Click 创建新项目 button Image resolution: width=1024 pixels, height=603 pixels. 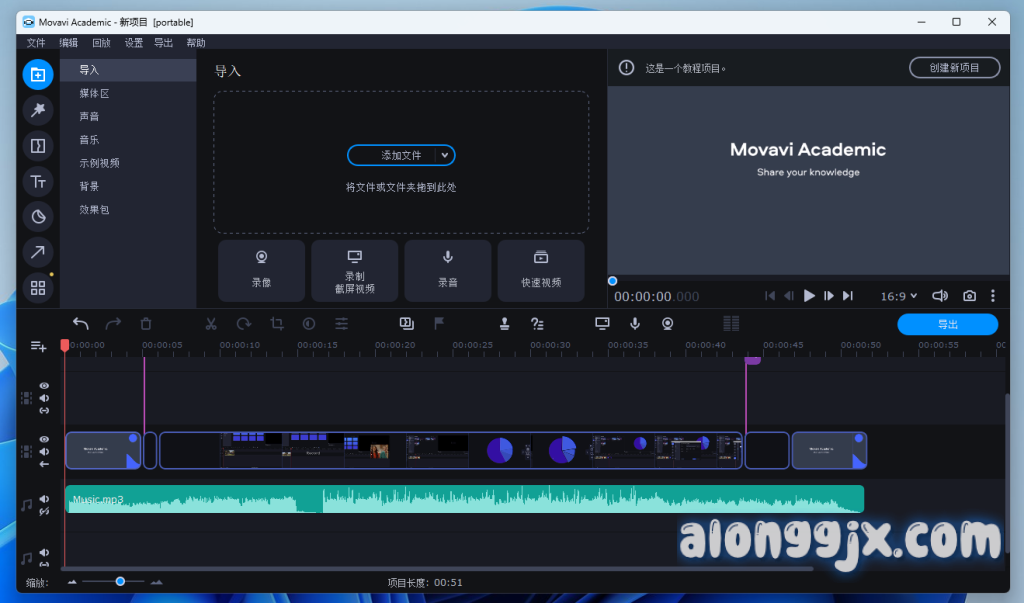(x=954, y=68)
